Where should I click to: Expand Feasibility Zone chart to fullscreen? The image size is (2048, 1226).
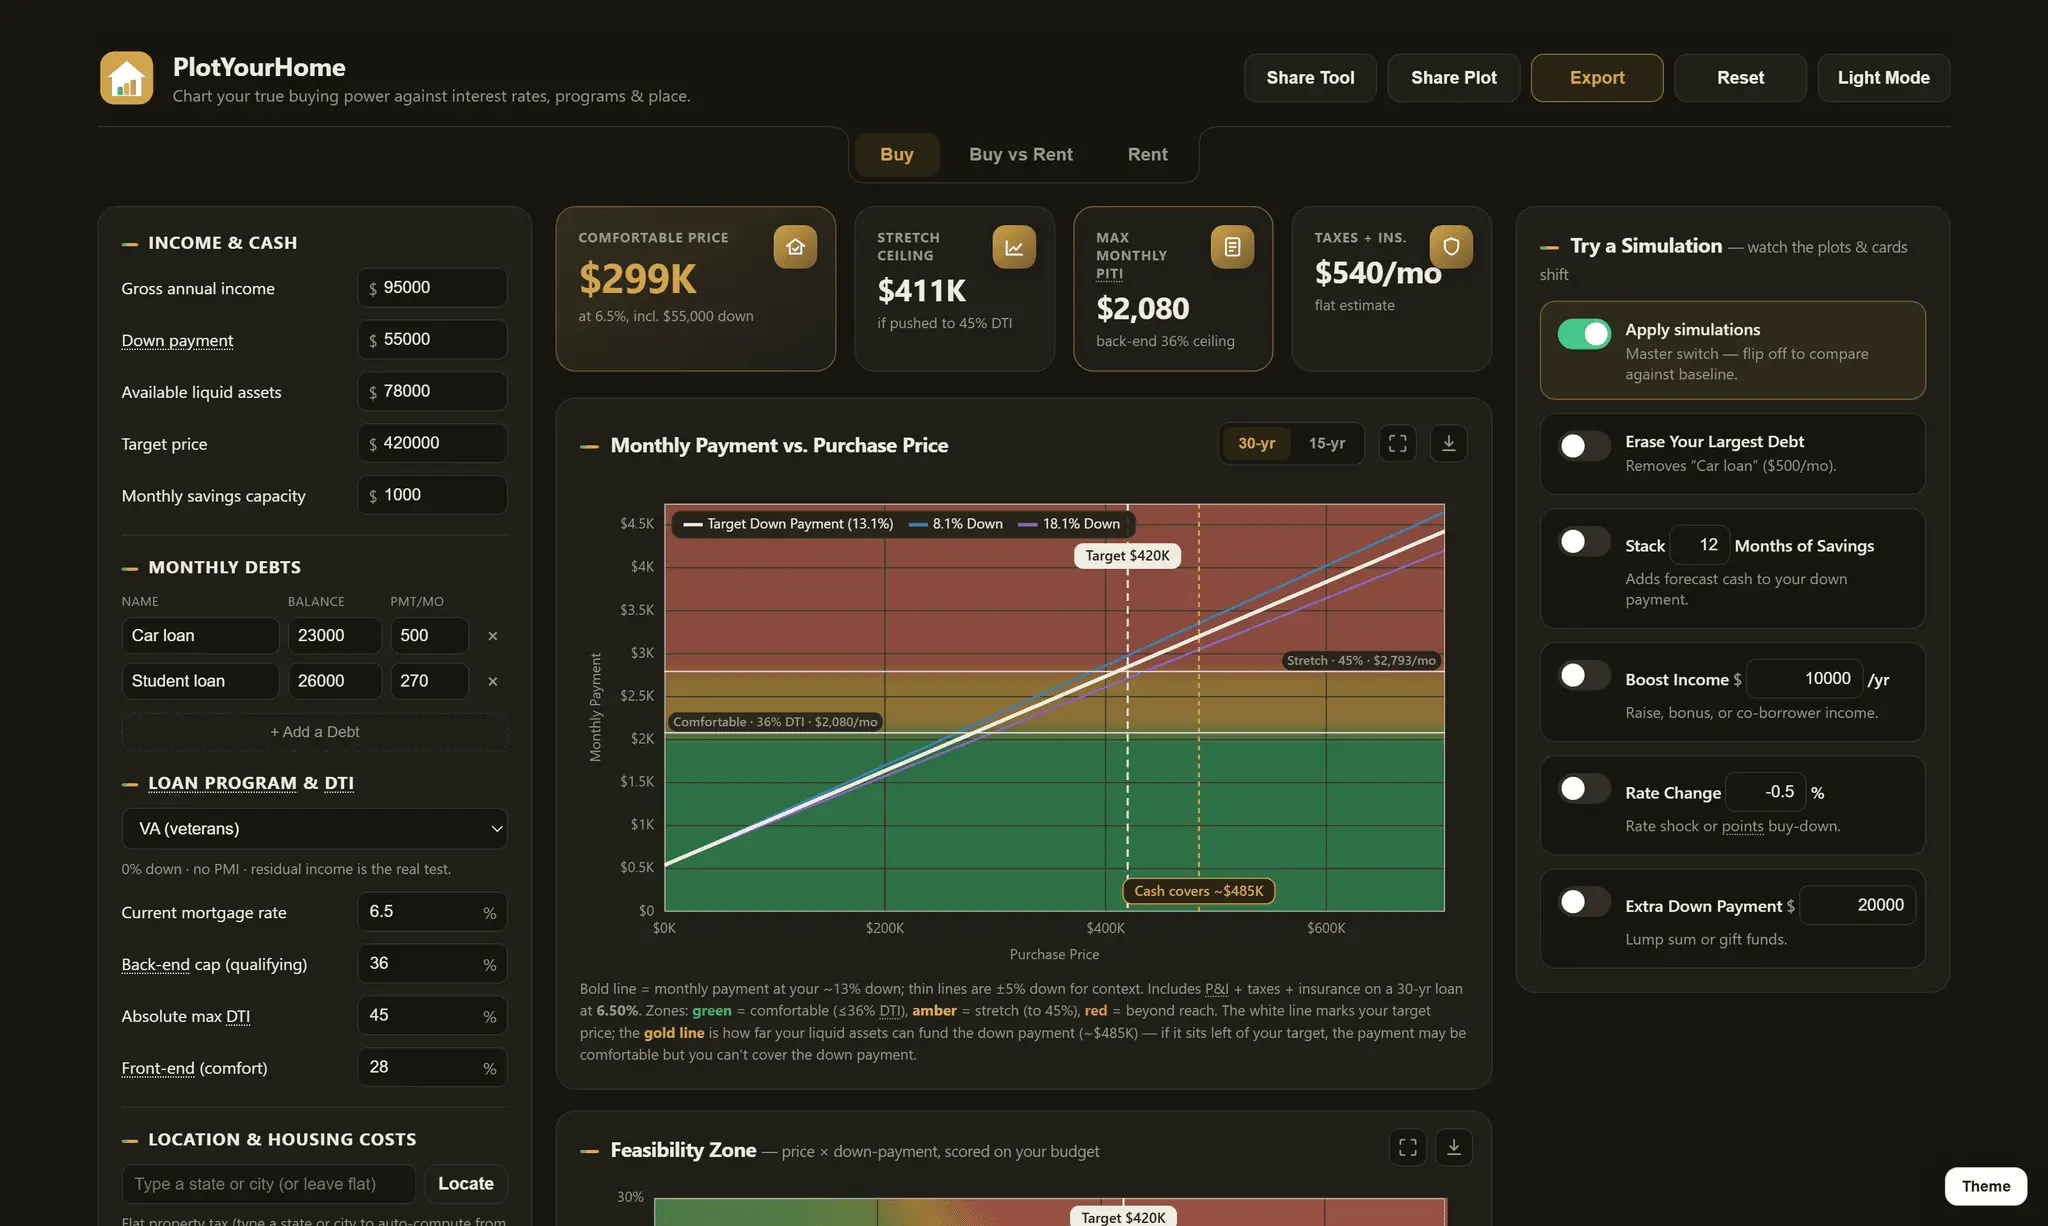tap(1408, 1147)
